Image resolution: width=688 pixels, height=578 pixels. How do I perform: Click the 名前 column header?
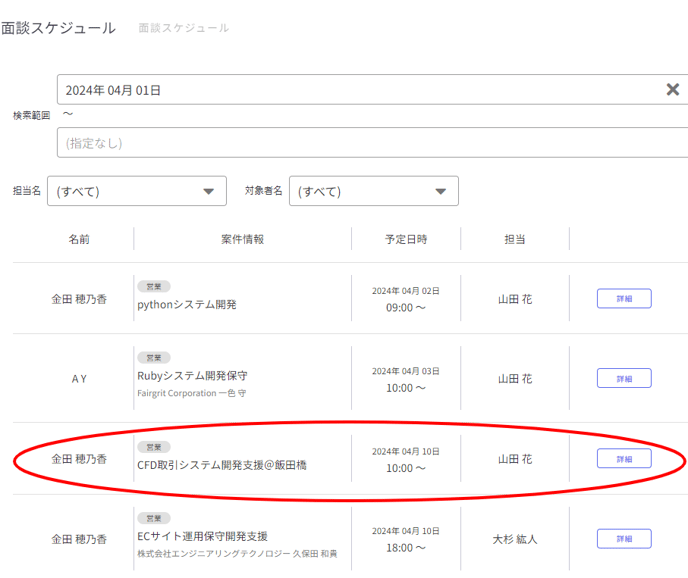(79, 239)
